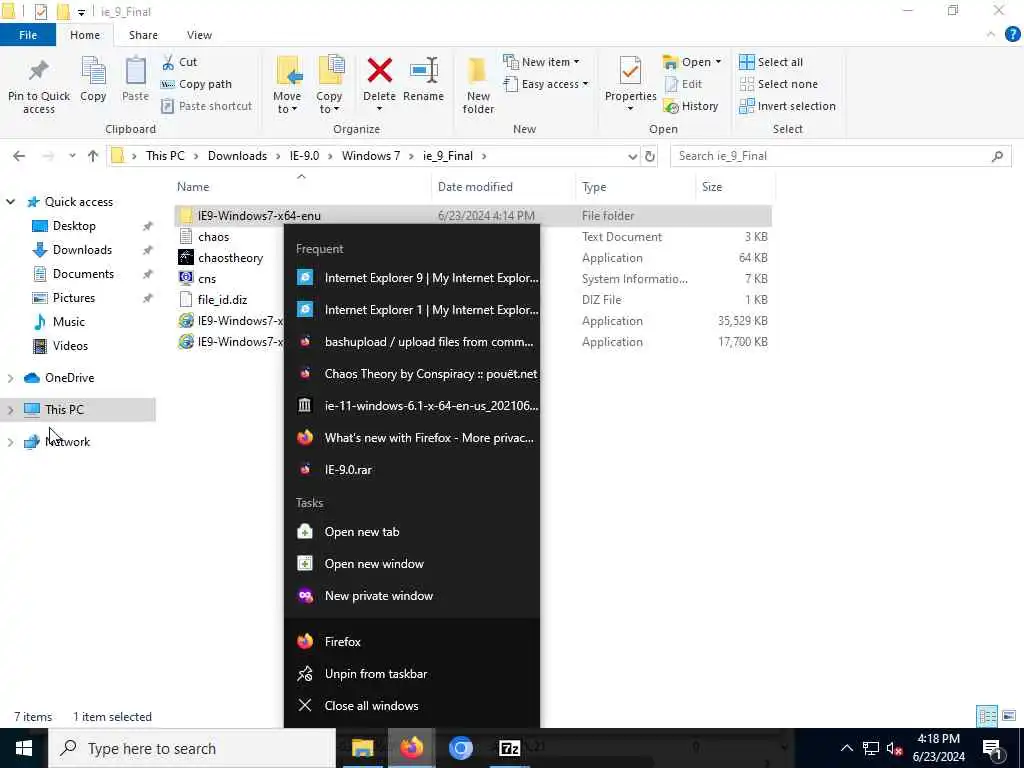The width and height of the screenshot is (1024, 768).
Task: Select New private window
Action: (412, 596)
